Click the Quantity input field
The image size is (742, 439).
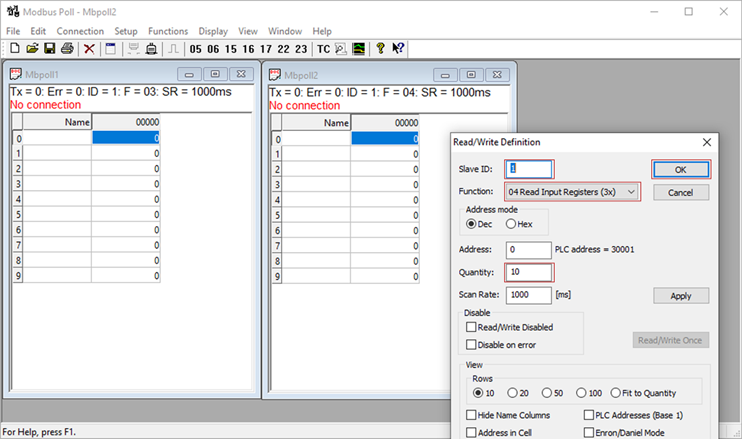pos(529,272)
